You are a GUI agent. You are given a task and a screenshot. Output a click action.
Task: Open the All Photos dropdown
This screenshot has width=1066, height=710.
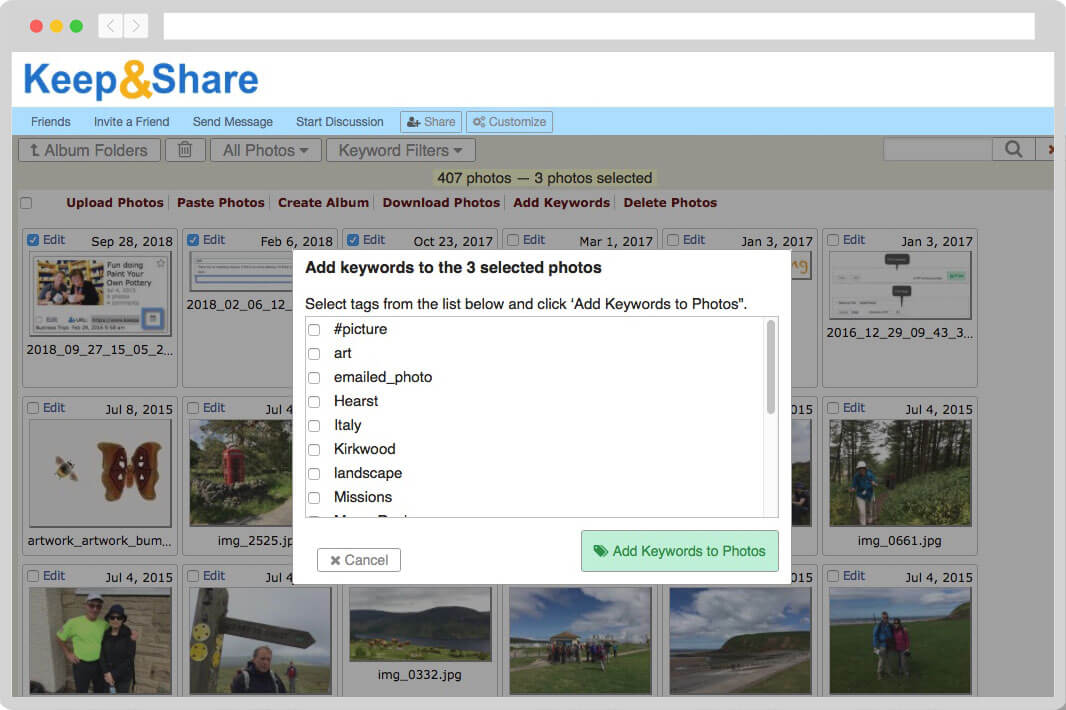(264, 149)
